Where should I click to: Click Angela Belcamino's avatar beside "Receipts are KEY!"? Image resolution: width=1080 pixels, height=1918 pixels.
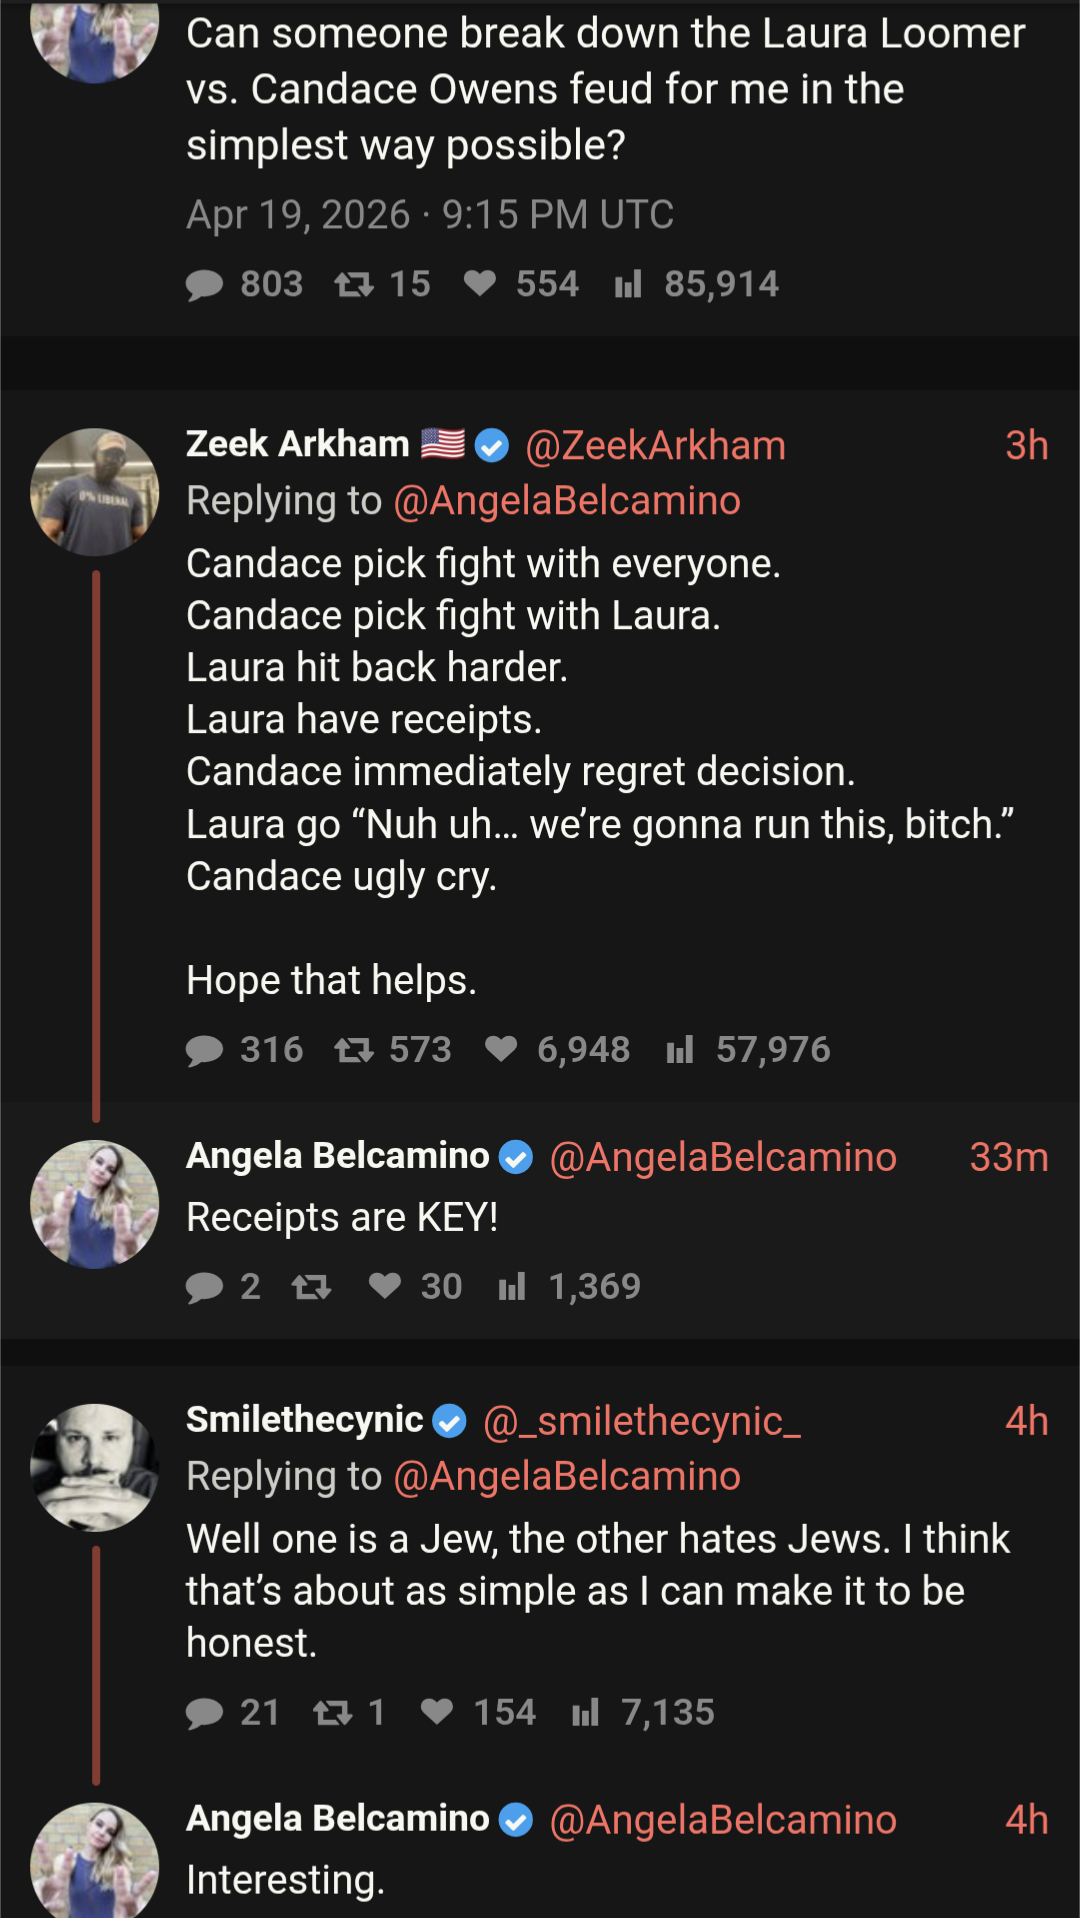point(95,1204)
